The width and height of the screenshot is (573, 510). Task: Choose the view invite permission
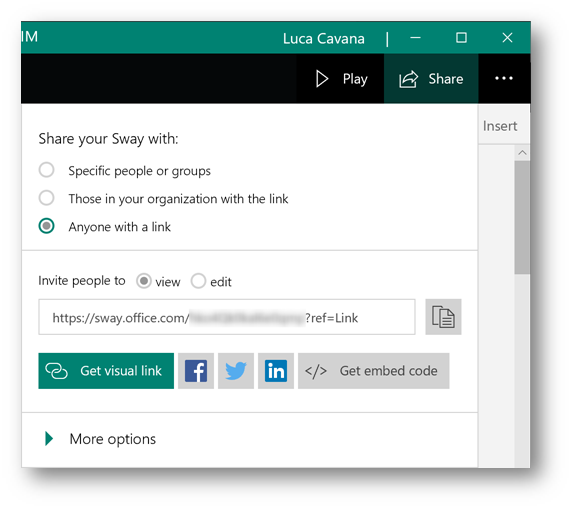click(x=144, y=281)
